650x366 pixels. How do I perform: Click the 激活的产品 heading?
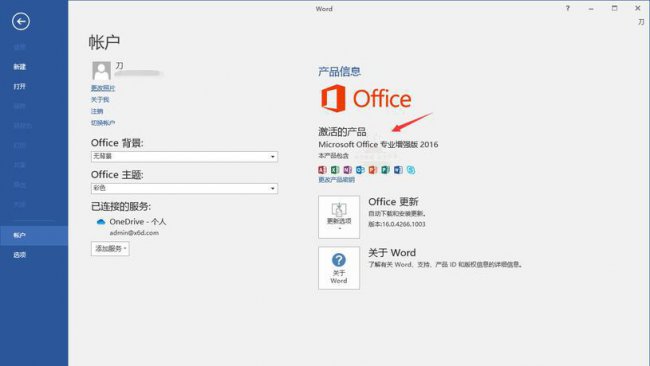pyautogui.click(x=342, y=132)
